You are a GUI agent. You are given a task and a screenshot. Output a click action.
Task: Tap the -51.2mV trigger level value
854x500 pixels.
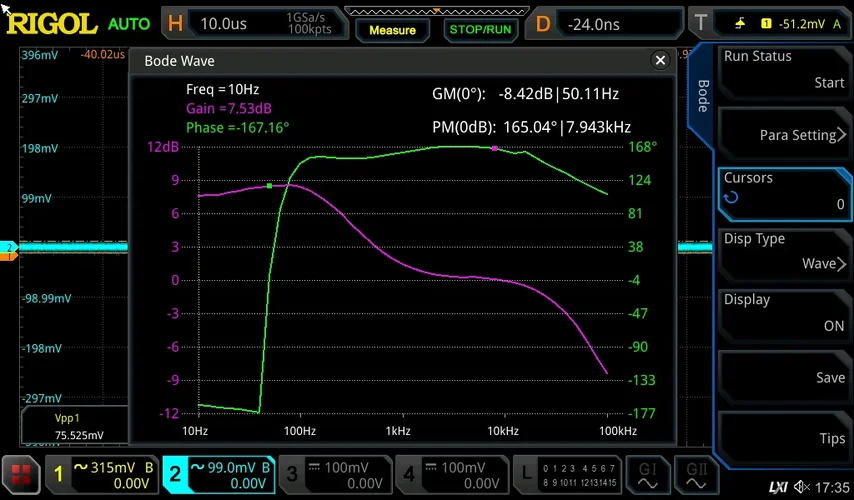(x=801, y=23)
